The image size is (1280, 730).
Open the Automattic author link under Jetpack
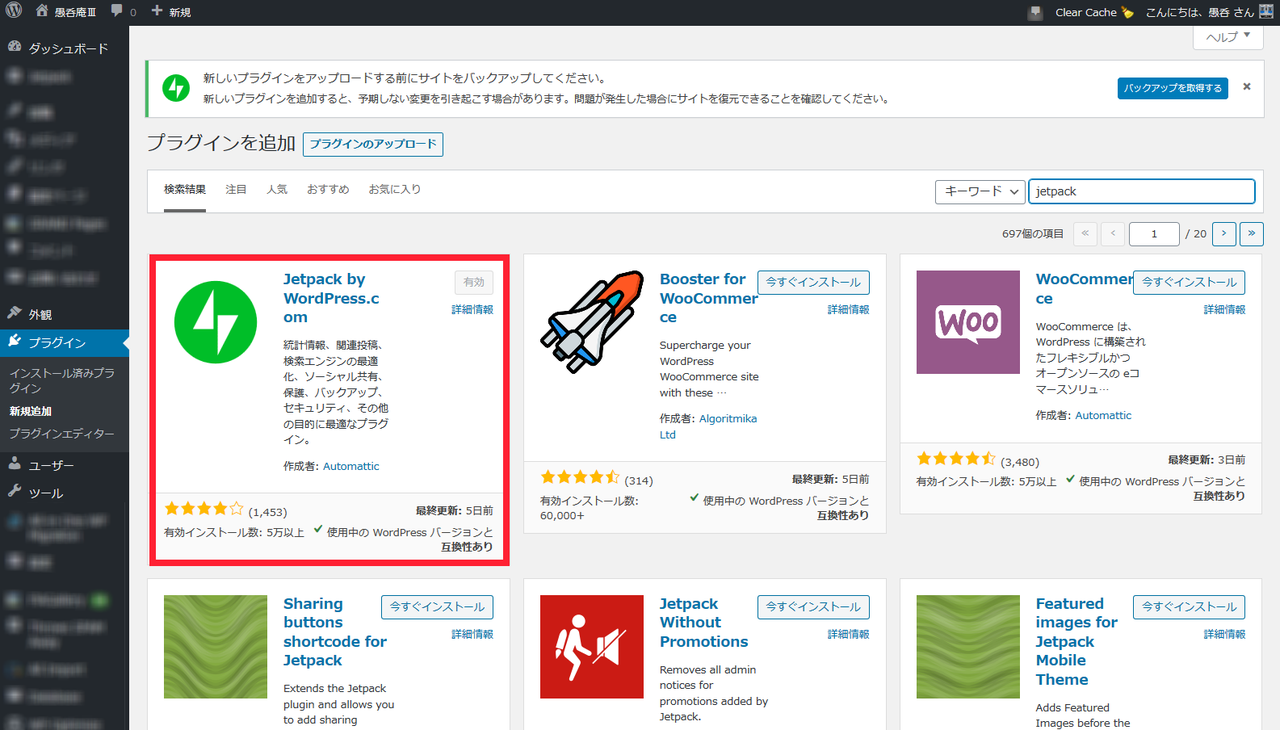(351, 466)
